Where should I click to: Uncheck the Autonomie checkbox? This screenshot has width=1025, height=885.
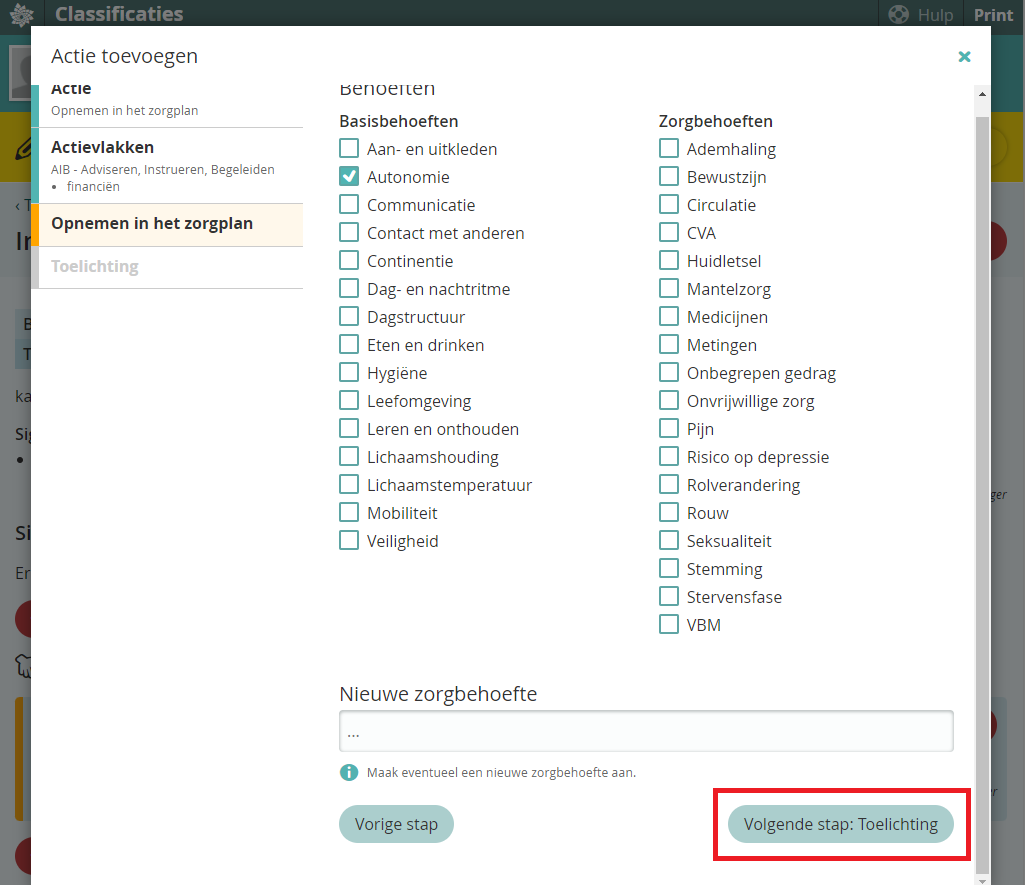pyautogui.click(x=349, y=177)
